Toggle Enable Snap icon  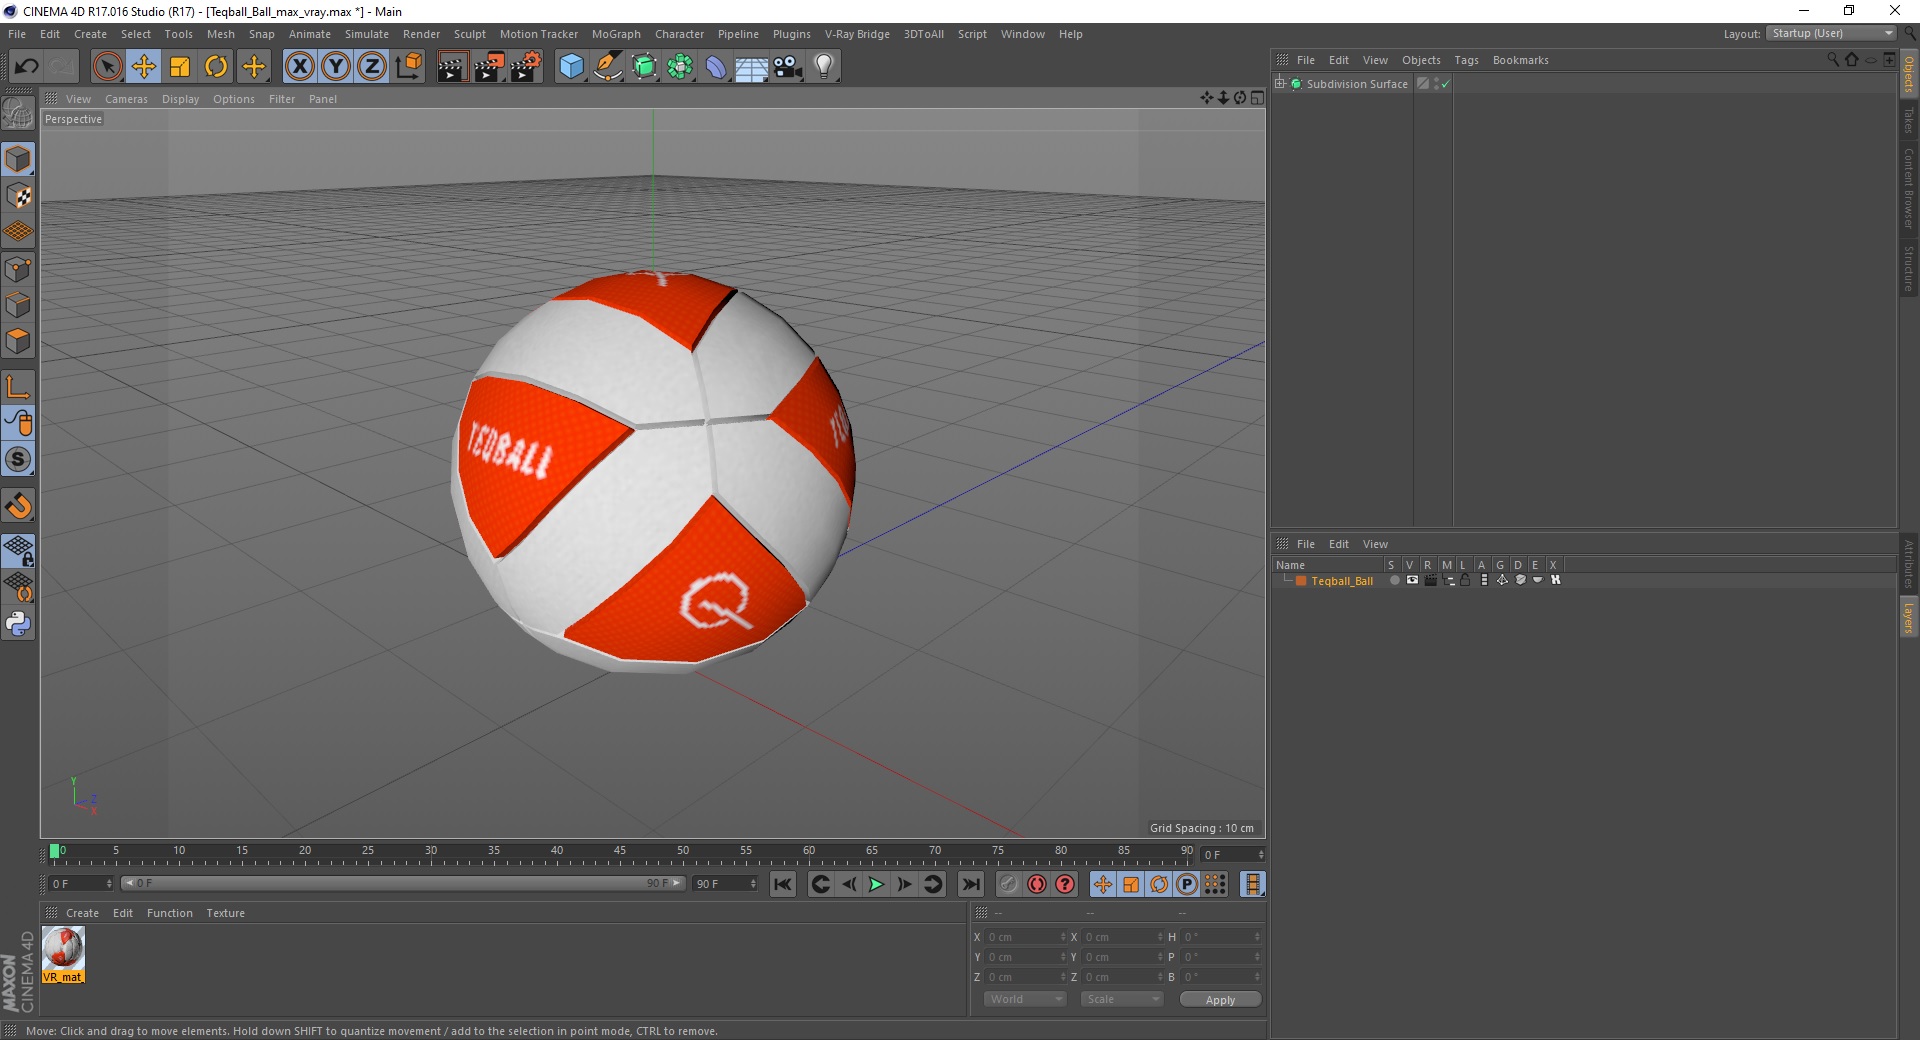pos(18,506)
